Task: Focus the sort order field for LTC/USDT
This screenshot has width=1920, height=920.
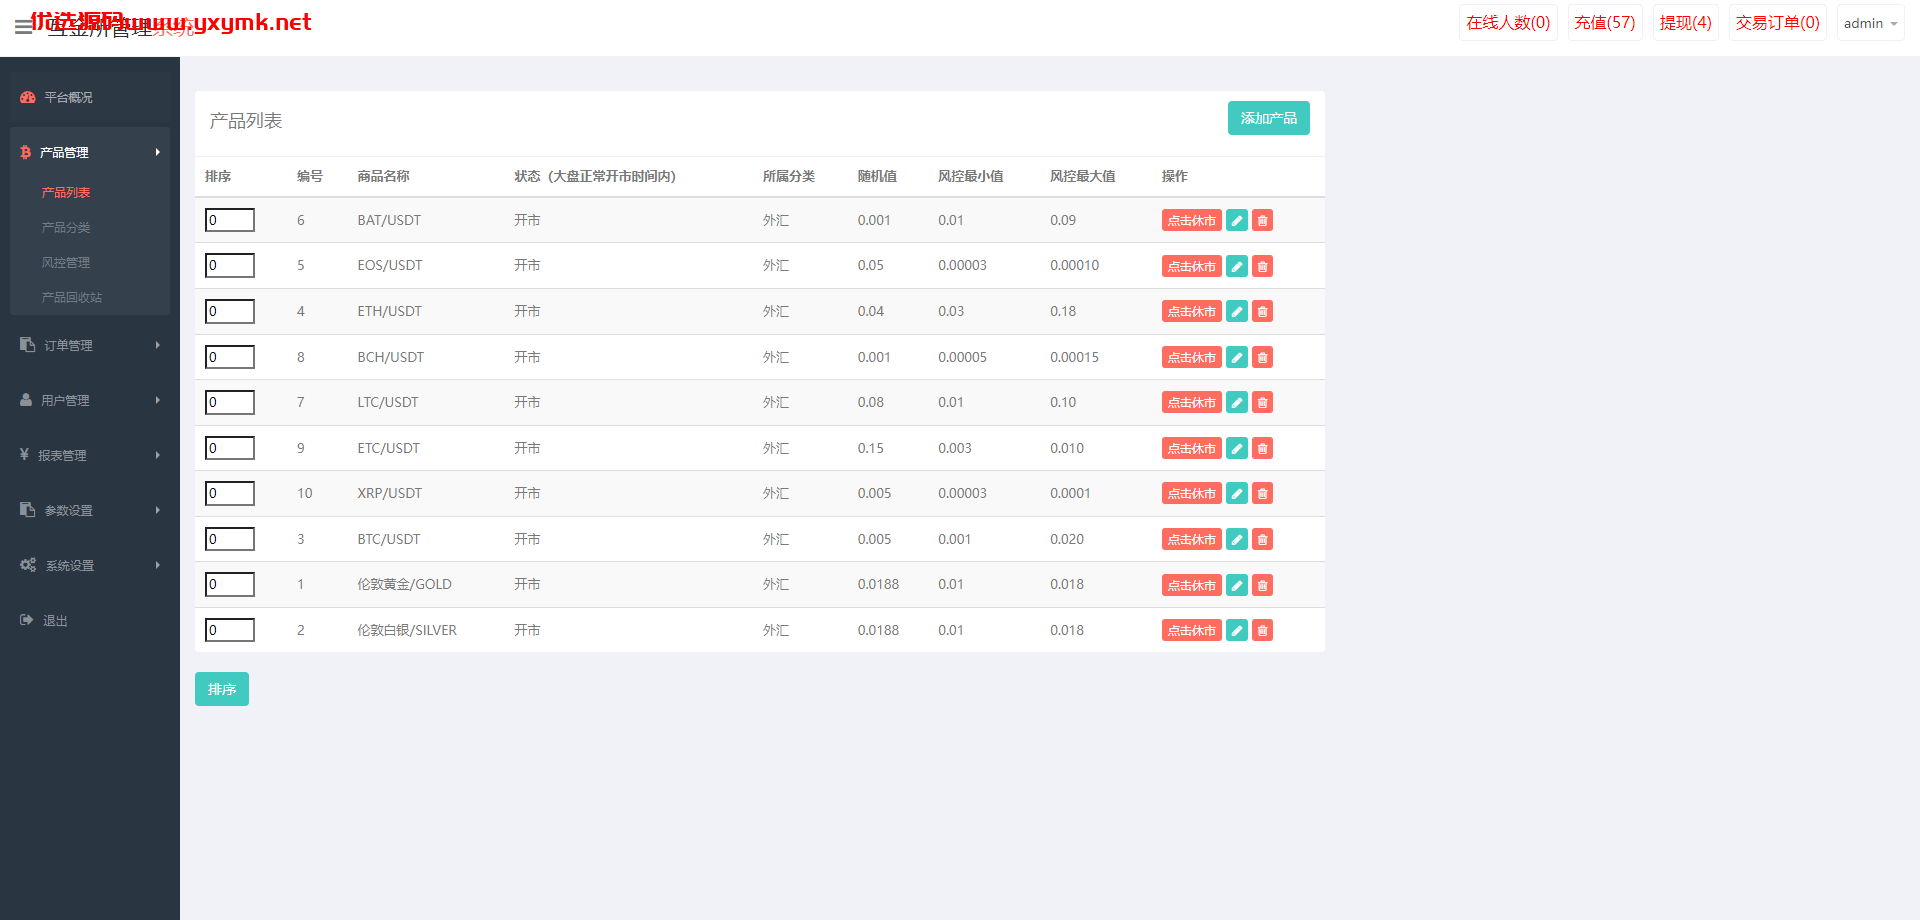Action: tap(230, 402)
